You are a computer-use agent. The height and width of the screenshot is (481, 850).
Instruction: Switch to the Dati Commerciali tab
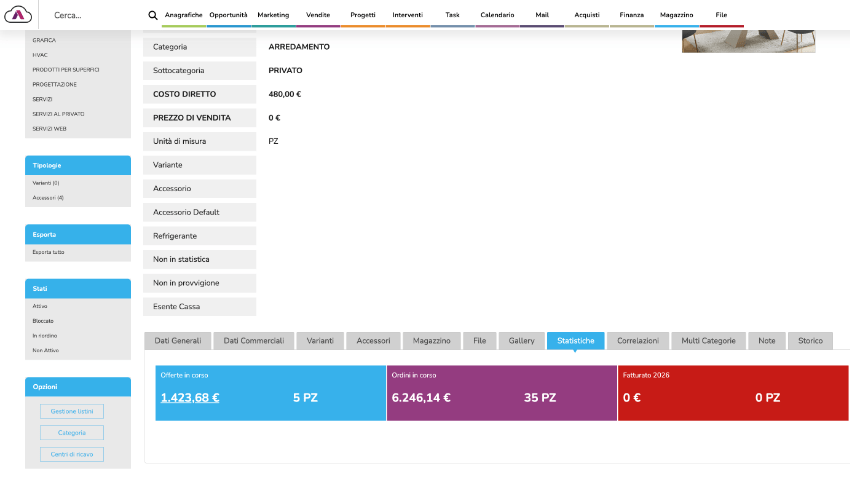tap(252, 341)
